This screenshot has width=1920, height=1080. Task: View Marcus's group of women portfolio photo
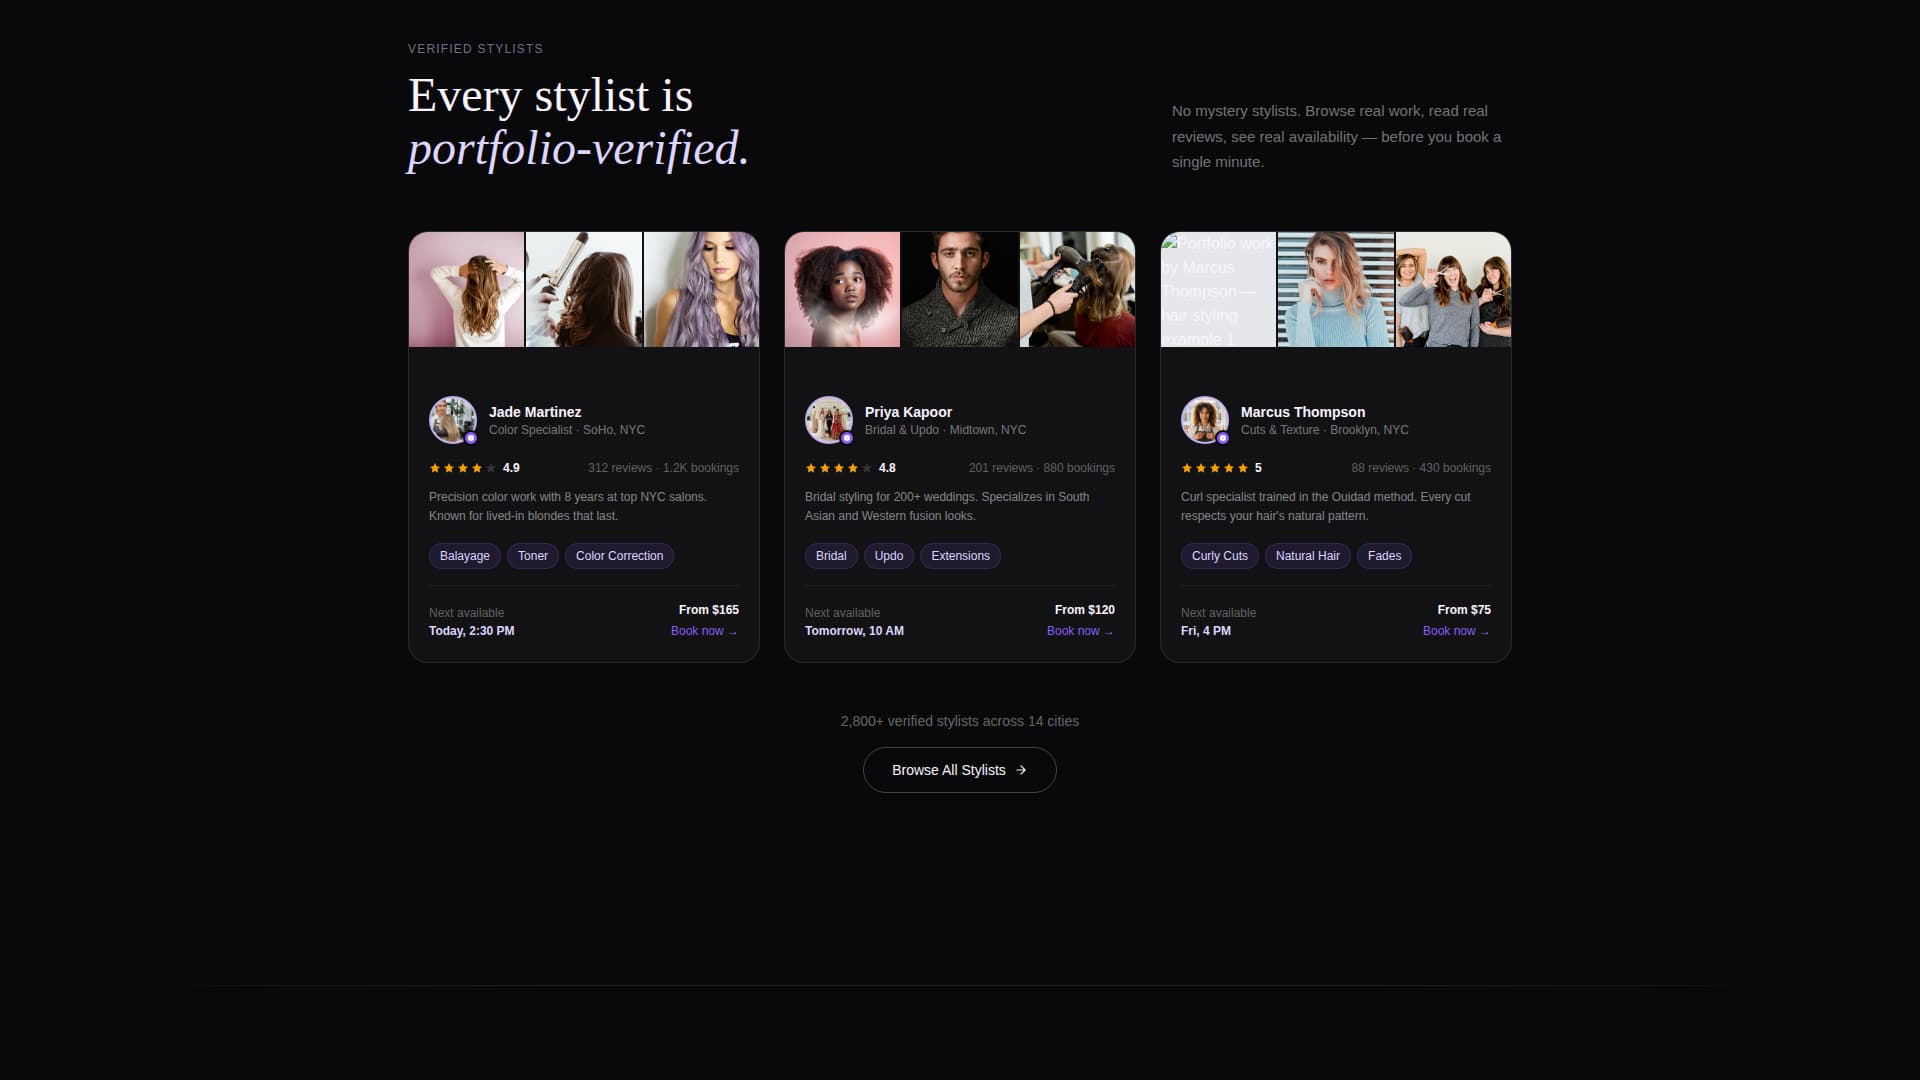click(1454, 290)
